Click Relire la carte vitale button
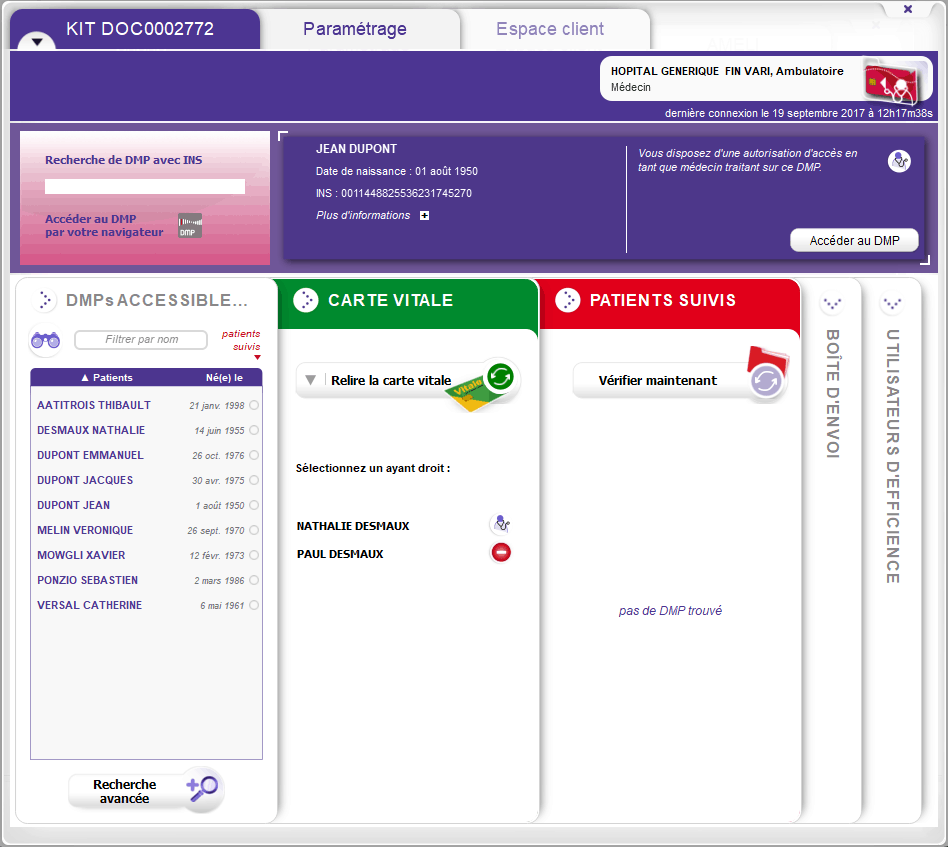 tap(405, 380)
